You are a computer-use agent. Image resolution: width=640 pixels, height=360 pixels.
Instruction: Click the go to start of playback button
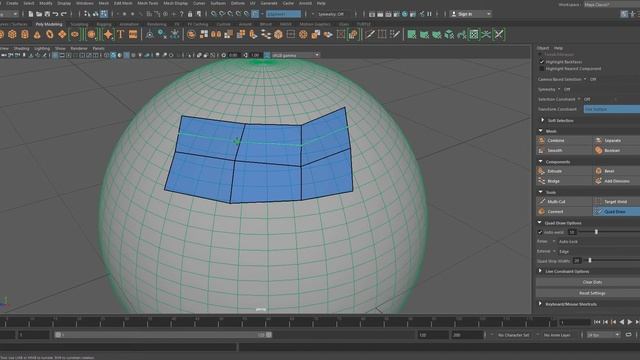(597, 322)
